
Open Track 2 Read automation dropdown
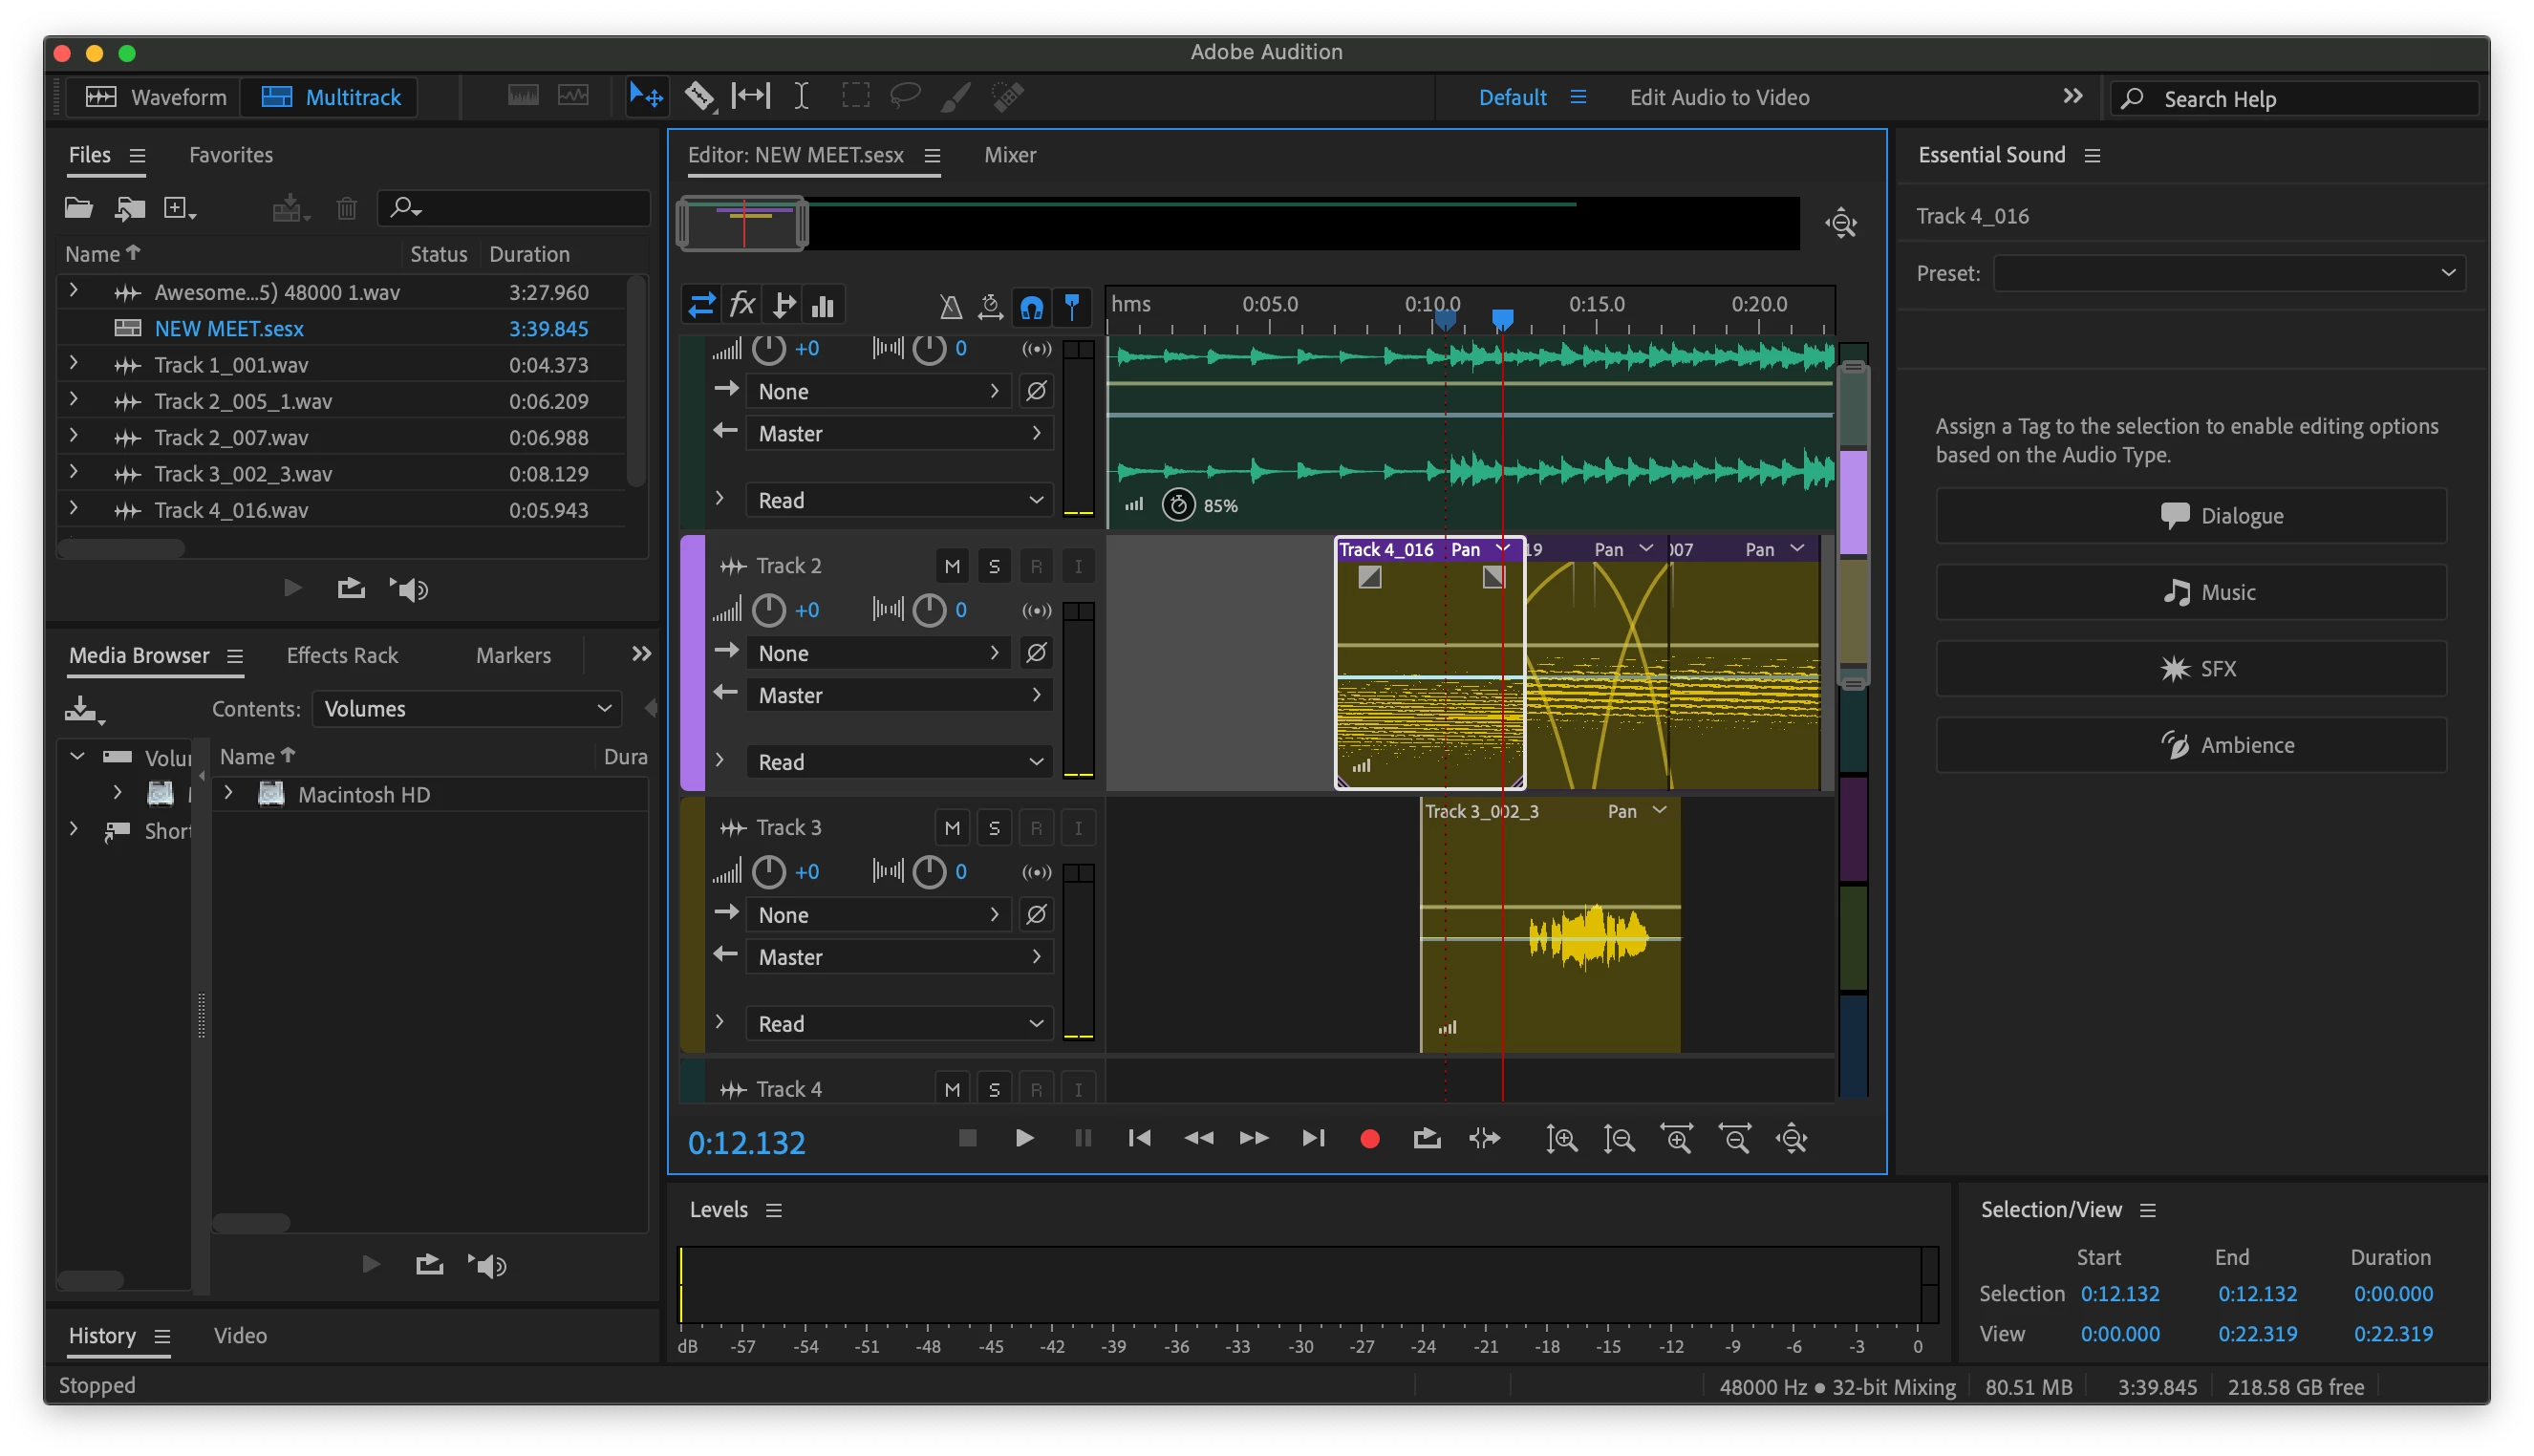pos(898,762)
